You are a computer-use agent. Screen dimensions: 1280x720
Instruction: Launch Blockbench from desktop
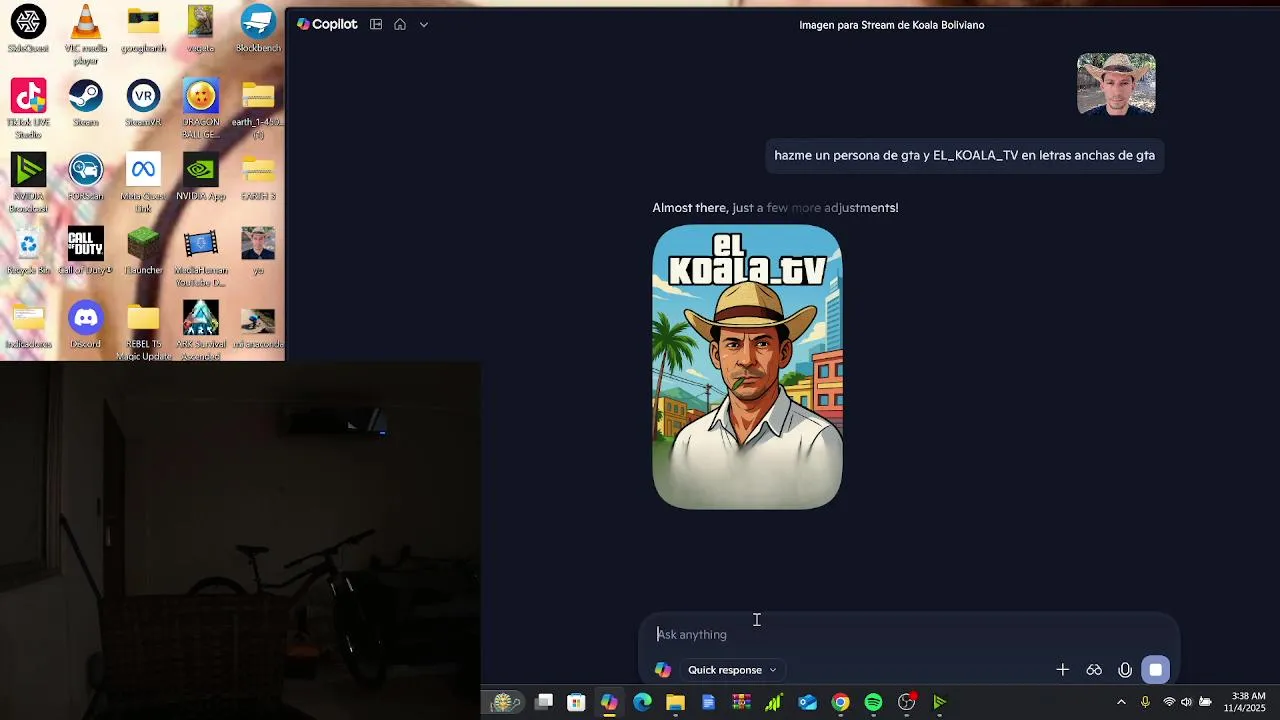[258, 30]
